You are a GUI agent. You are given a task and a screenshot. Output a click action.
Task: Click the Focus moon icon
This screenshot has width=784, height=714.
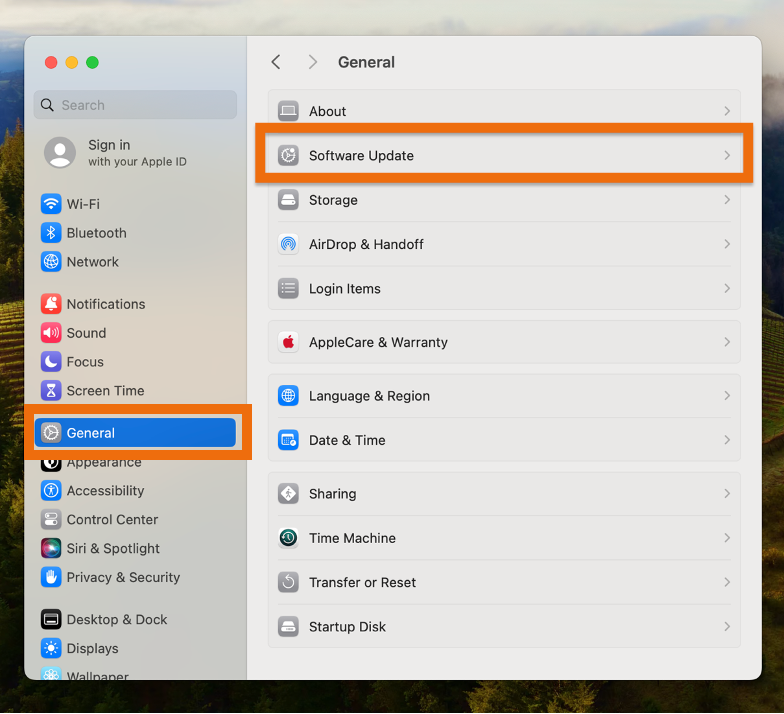[x=51, y=362]
